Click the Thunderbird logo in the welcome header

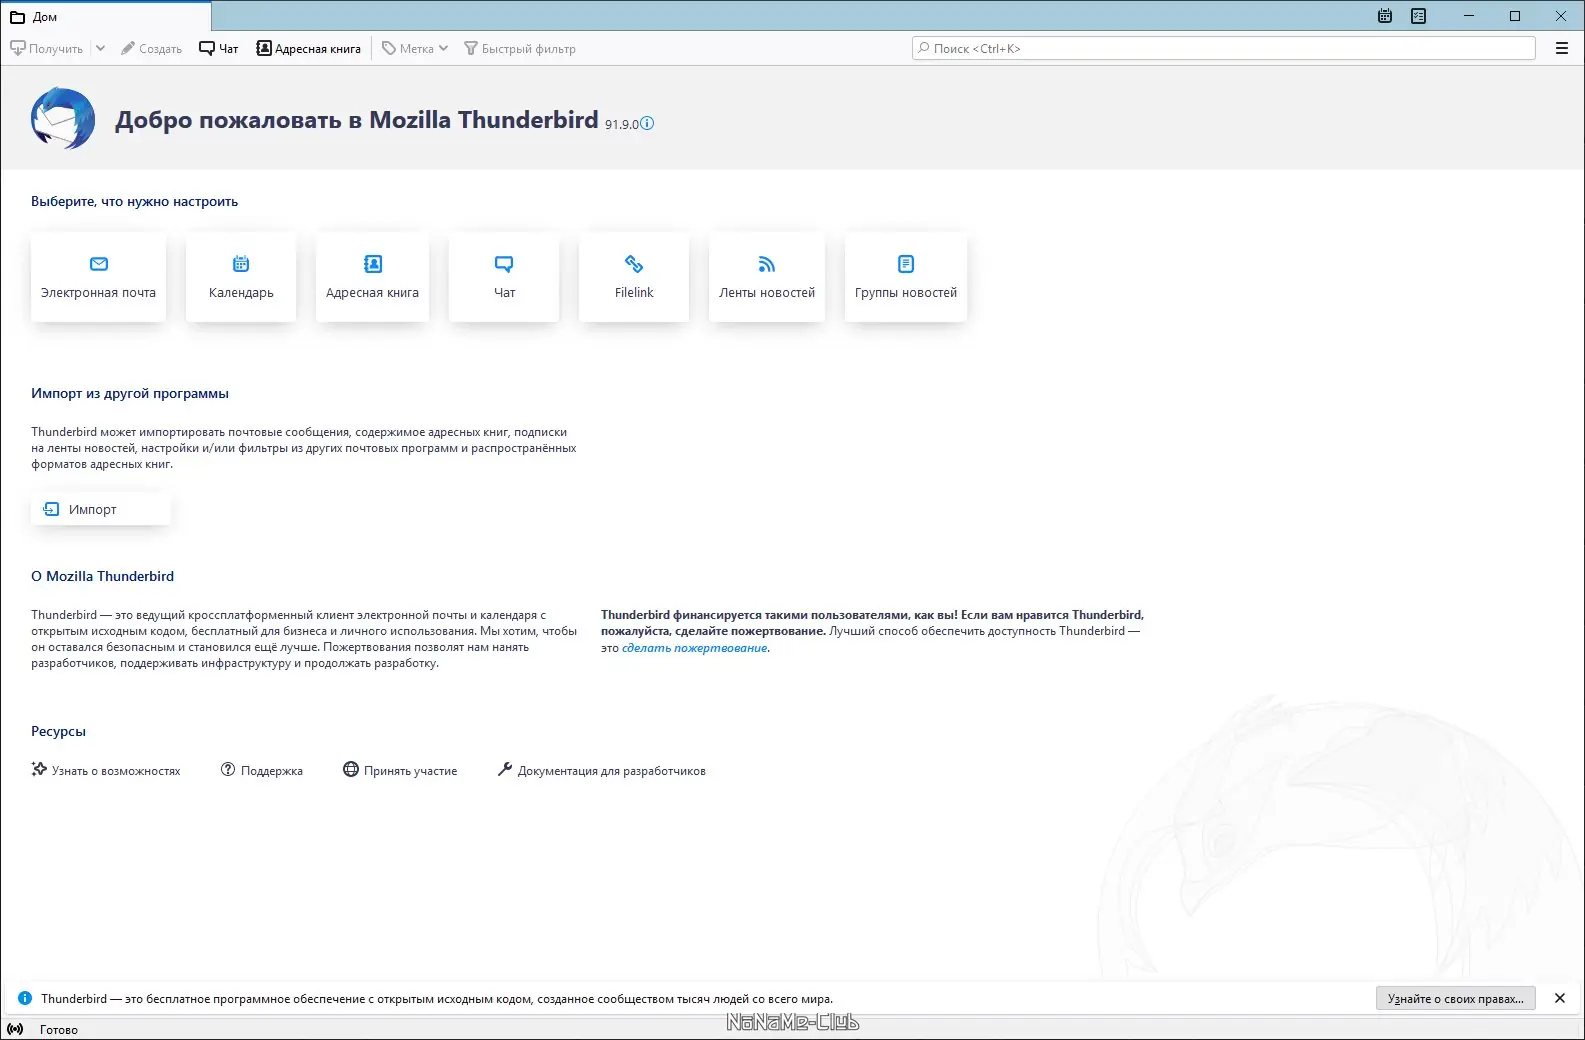(63, 118)
